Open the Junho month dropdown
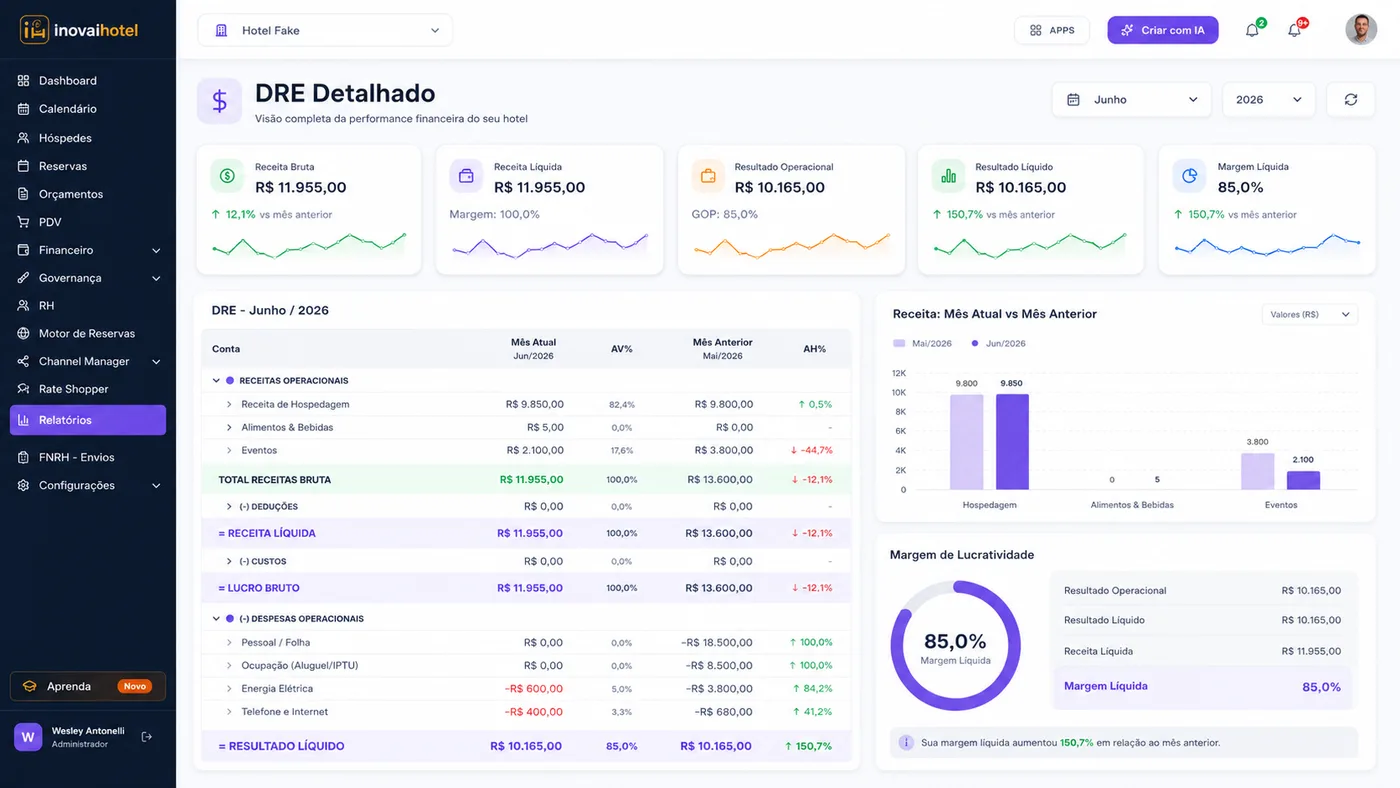The width and height of the screenshot is (1400, 788). (1132, 100)
